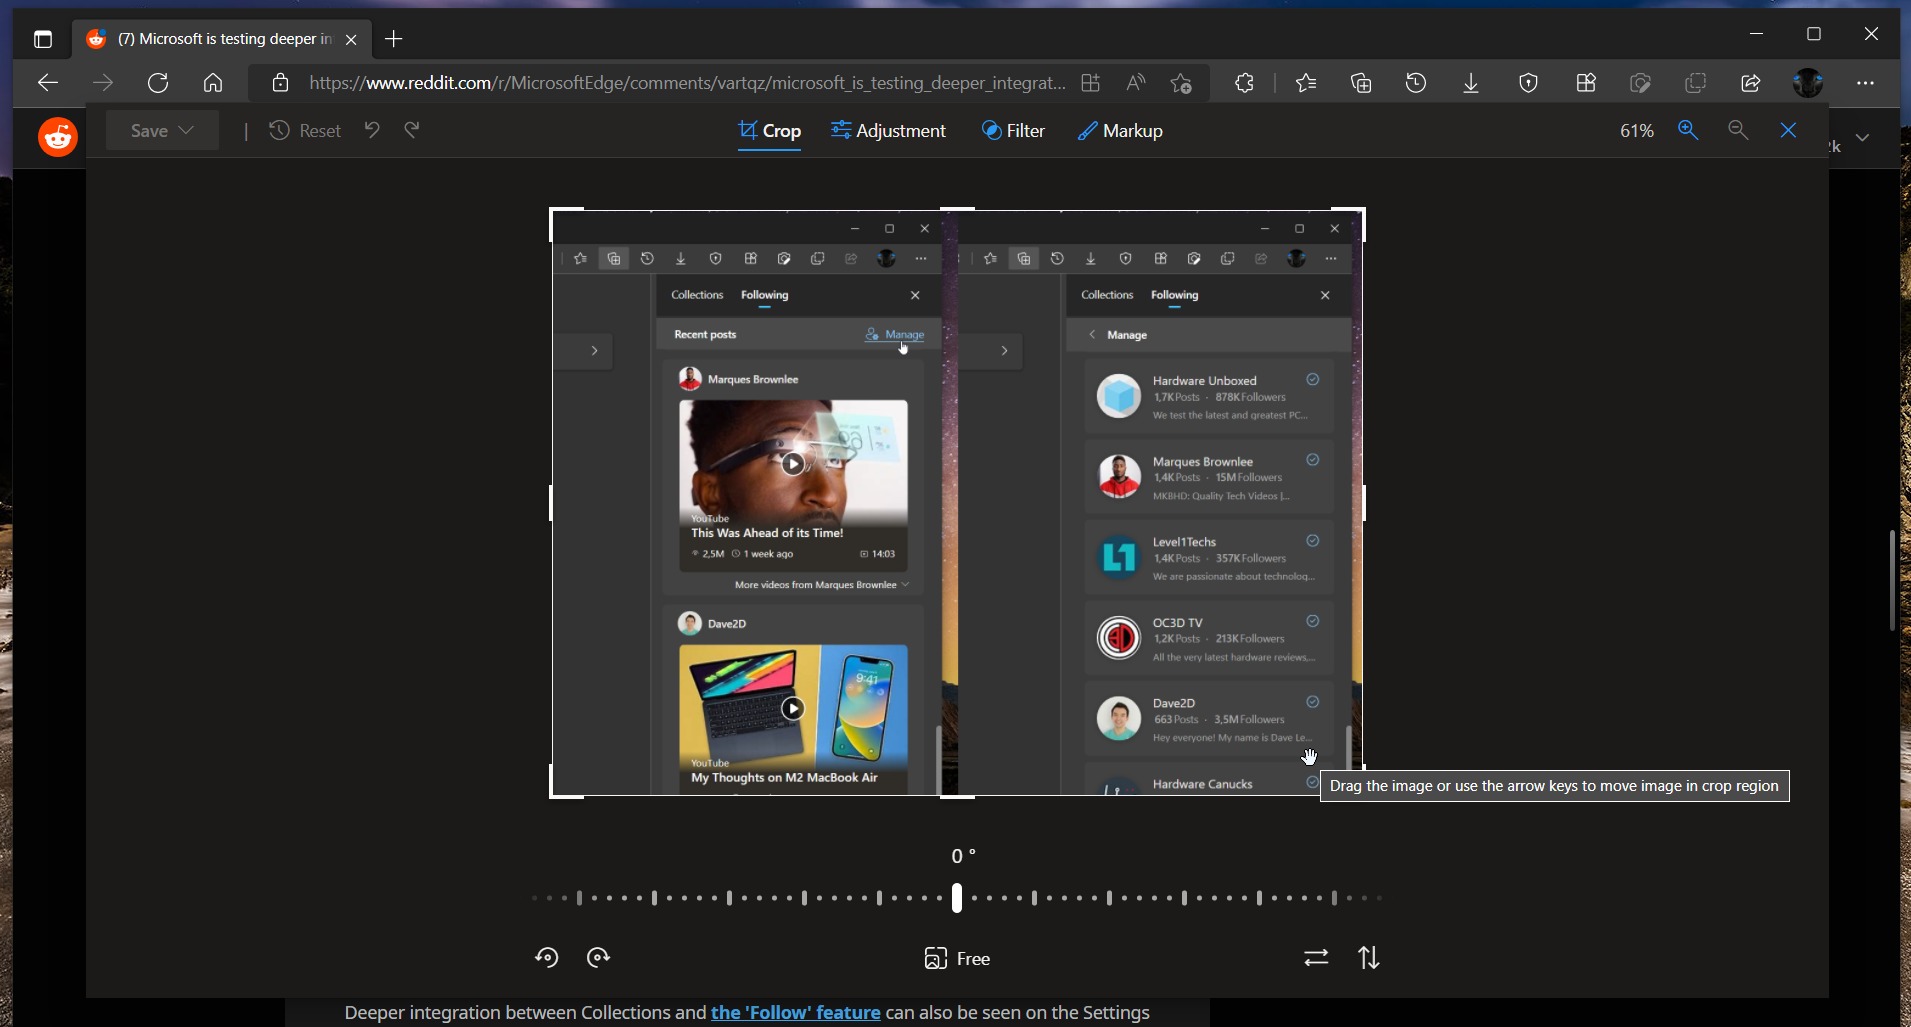Add this page to favorites

(1182, 83)
